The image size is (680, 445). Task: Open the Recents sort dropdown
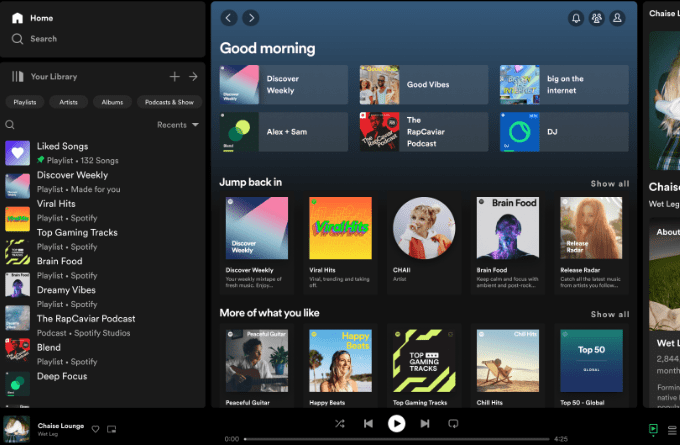coord(178,125)
